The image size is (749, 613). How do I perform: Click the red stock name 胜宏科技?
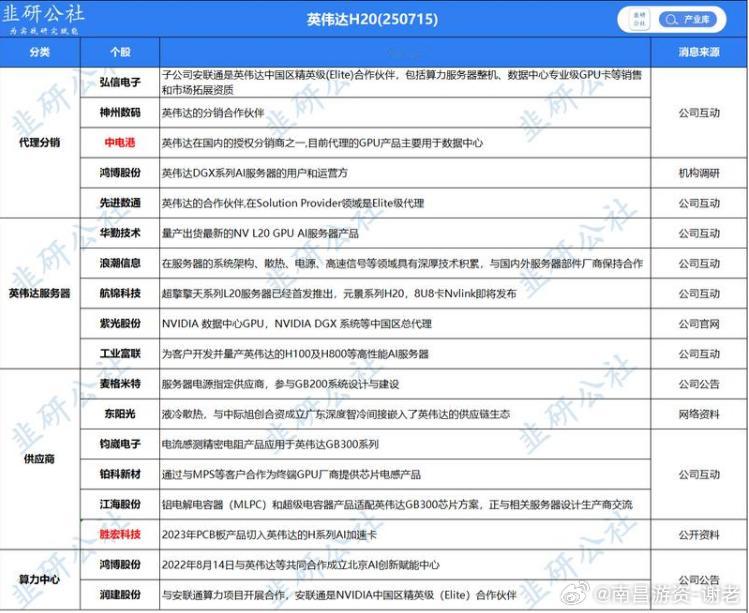[x=120, y=534]
